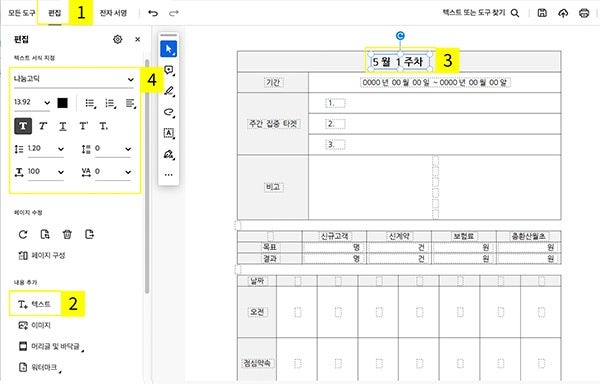This screenshot has height=384, width=600.
Task: Click the cloud upload icon
Action: pyautogui.click(x=563, y=13)
